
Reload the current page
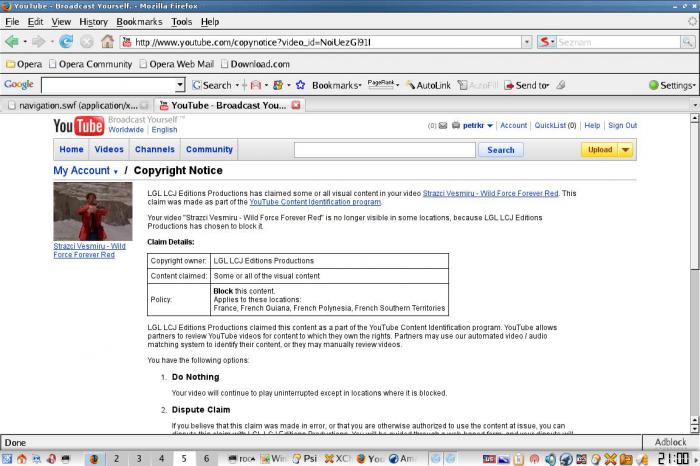pyautogui.click(x=66, y=42)
